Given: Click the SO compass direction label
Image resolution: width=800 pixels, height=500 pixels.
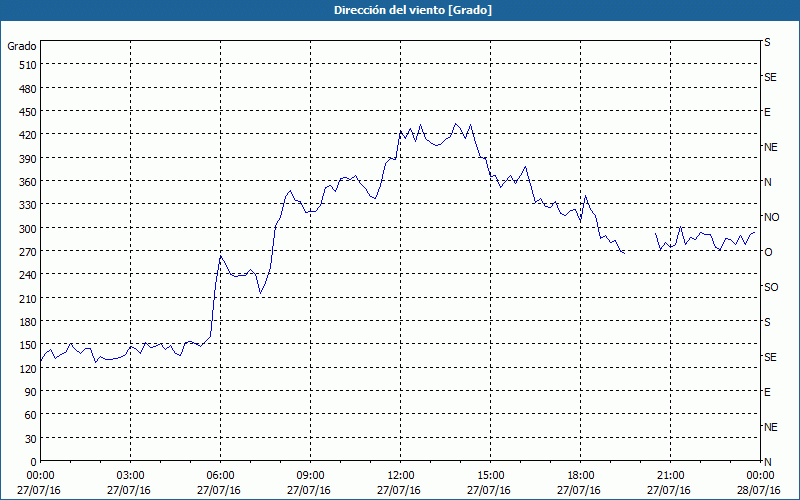Looking at the screenshot, I should (771, 287).
